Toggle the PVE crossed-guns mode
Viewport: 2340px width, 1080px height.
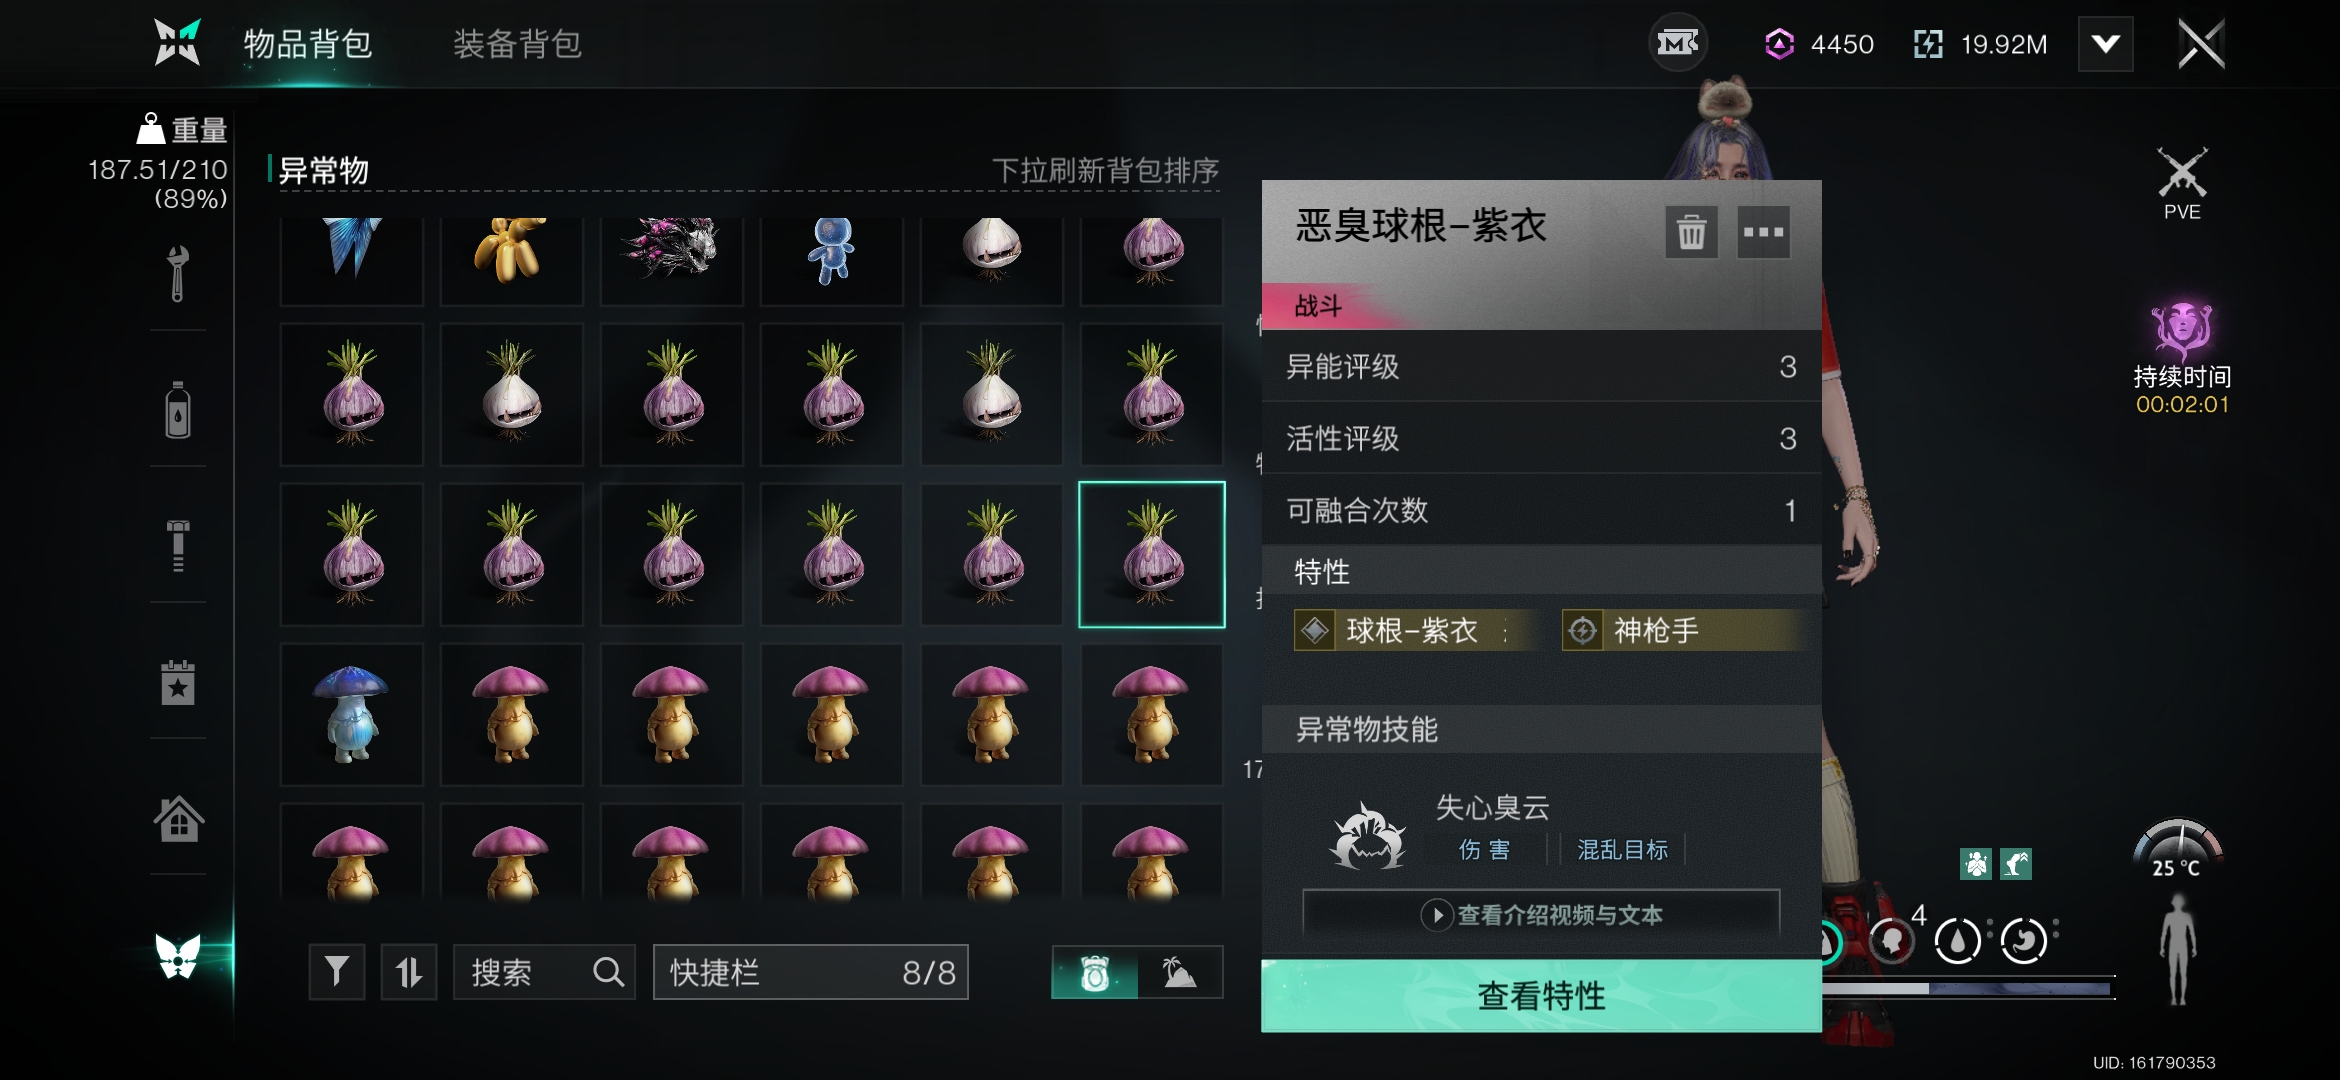click(x=2182, y=184)
